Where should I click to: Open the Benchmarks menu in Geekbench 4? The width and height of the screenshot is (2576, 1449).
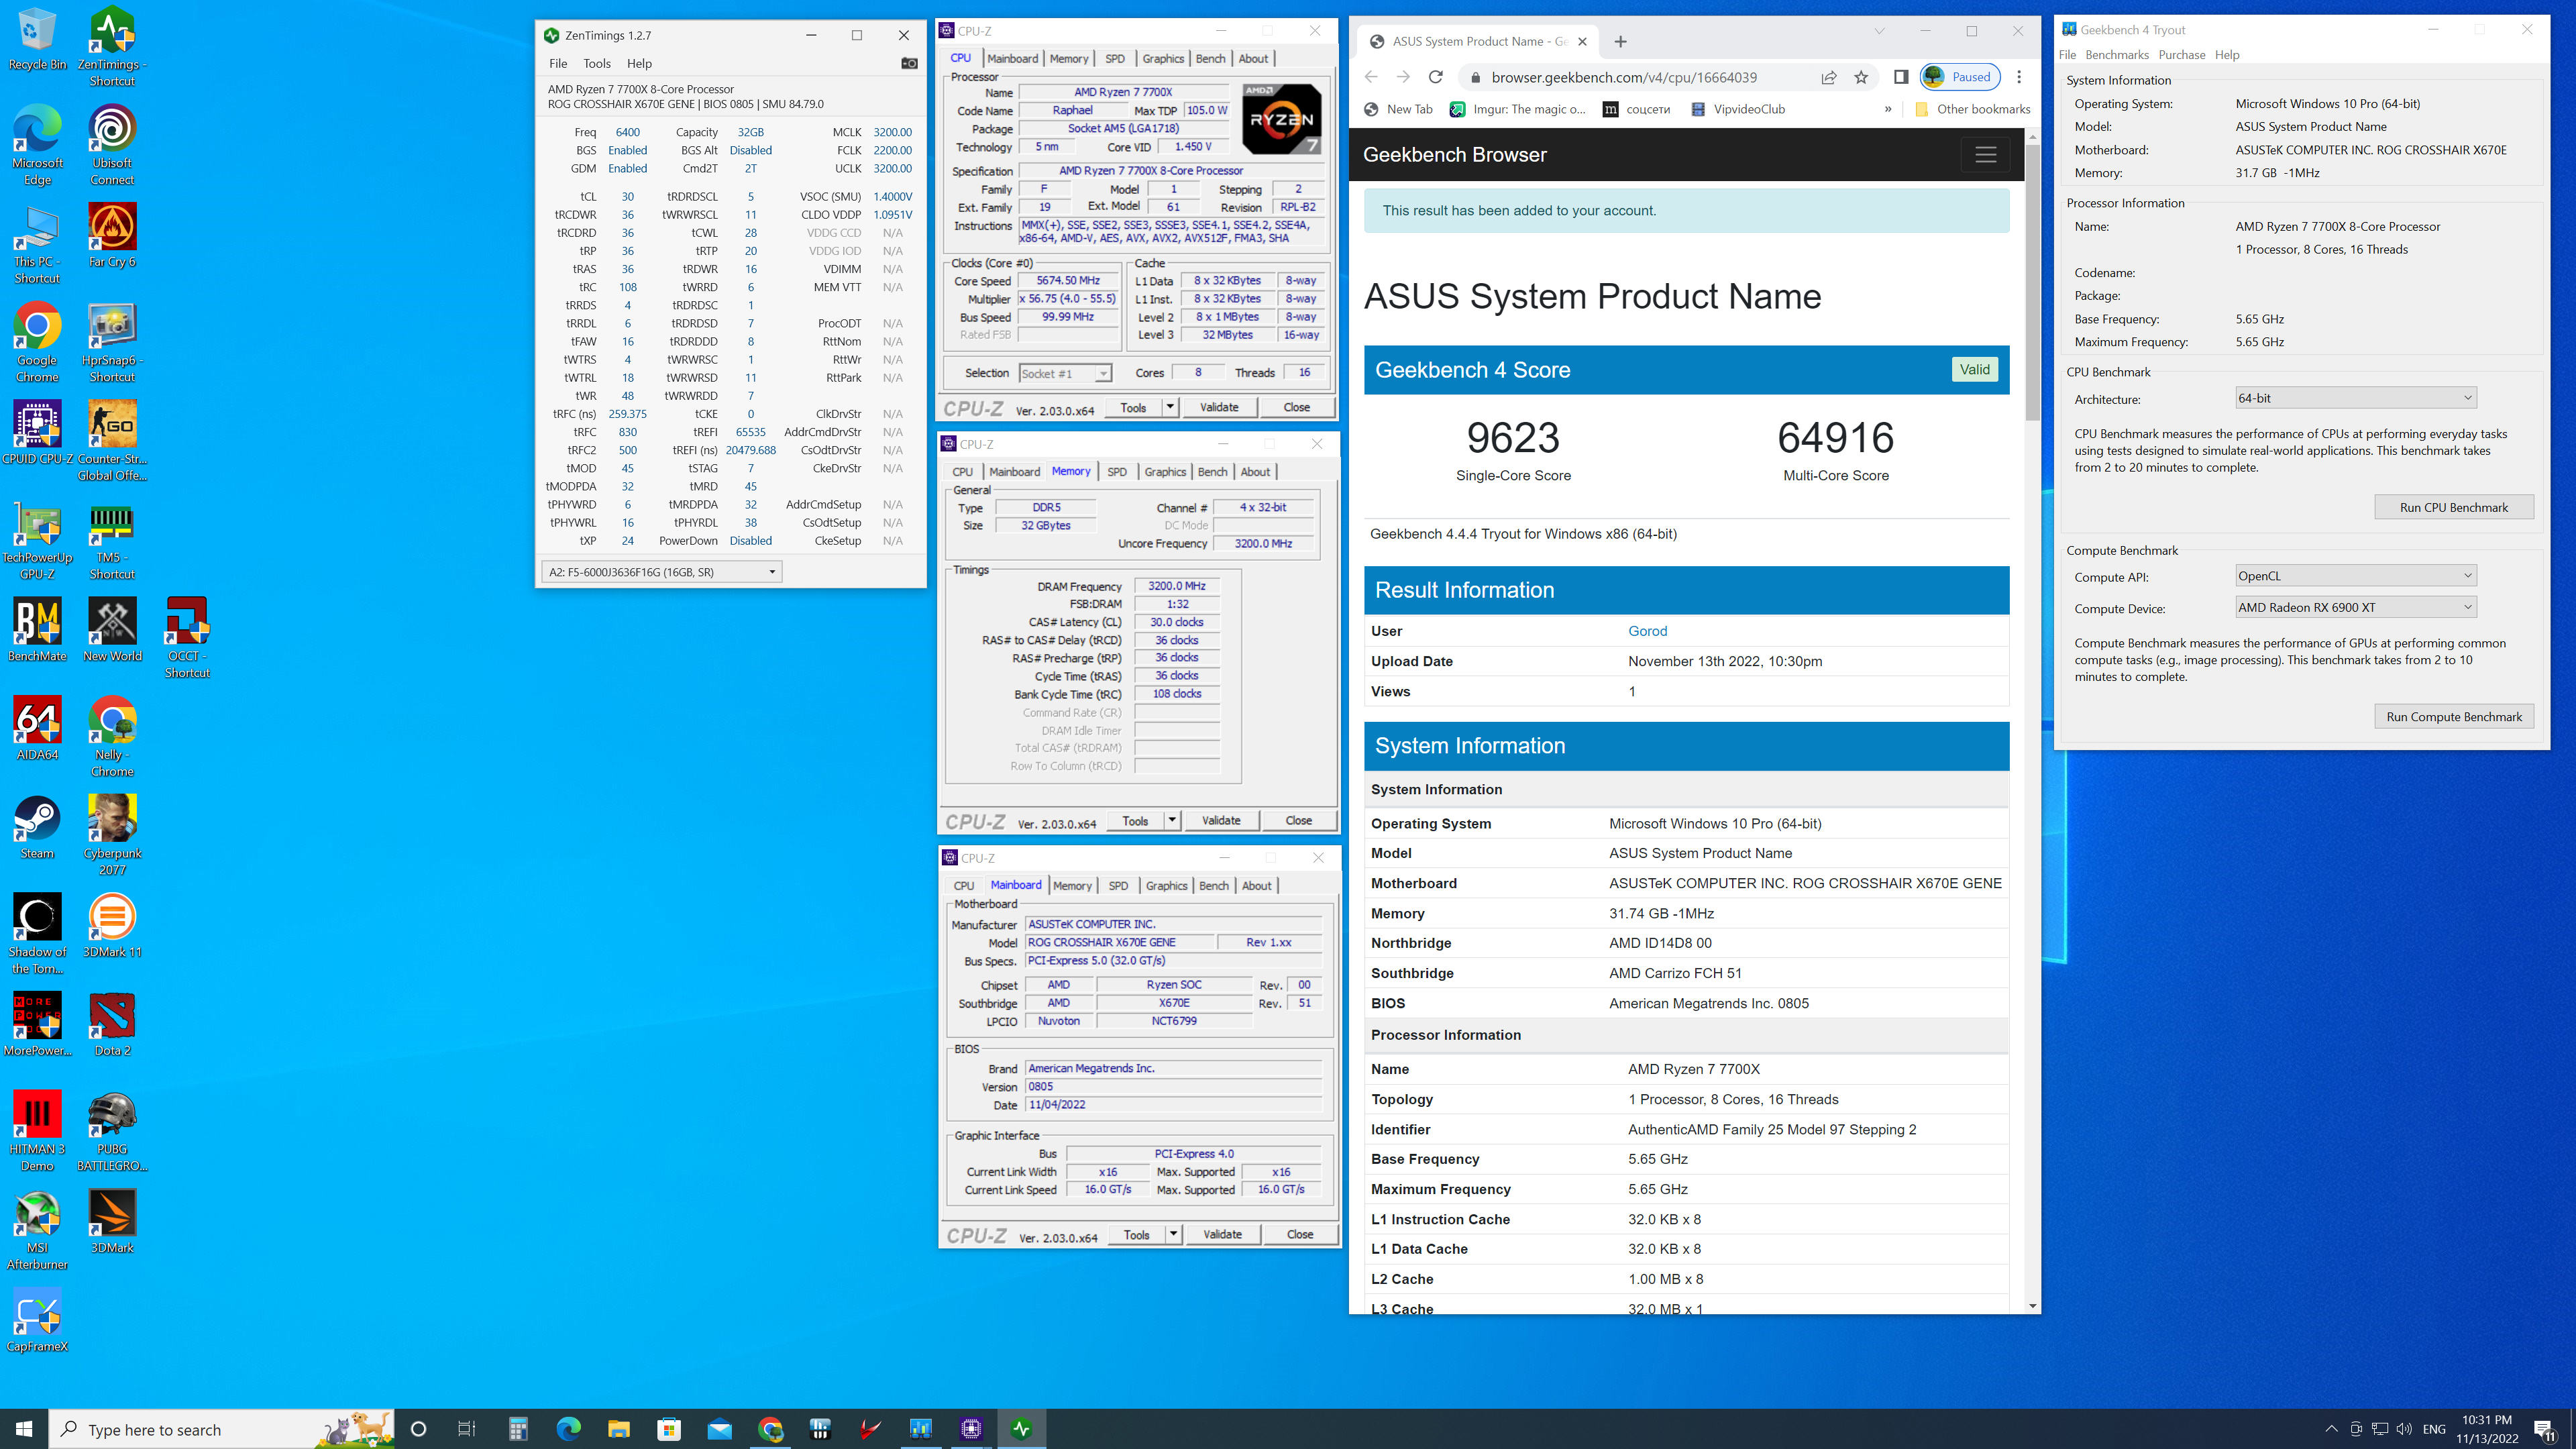tap(2116, 55)
